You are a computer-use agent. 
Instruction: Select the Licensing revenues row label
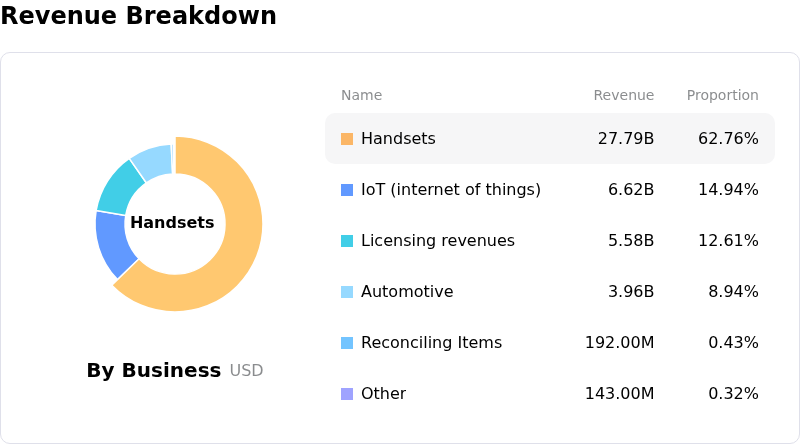point(437,241)
